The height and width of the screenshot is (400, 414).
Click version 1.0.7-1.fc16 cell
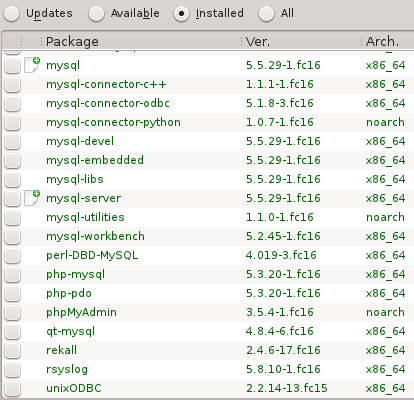click(x=280, y=122)
